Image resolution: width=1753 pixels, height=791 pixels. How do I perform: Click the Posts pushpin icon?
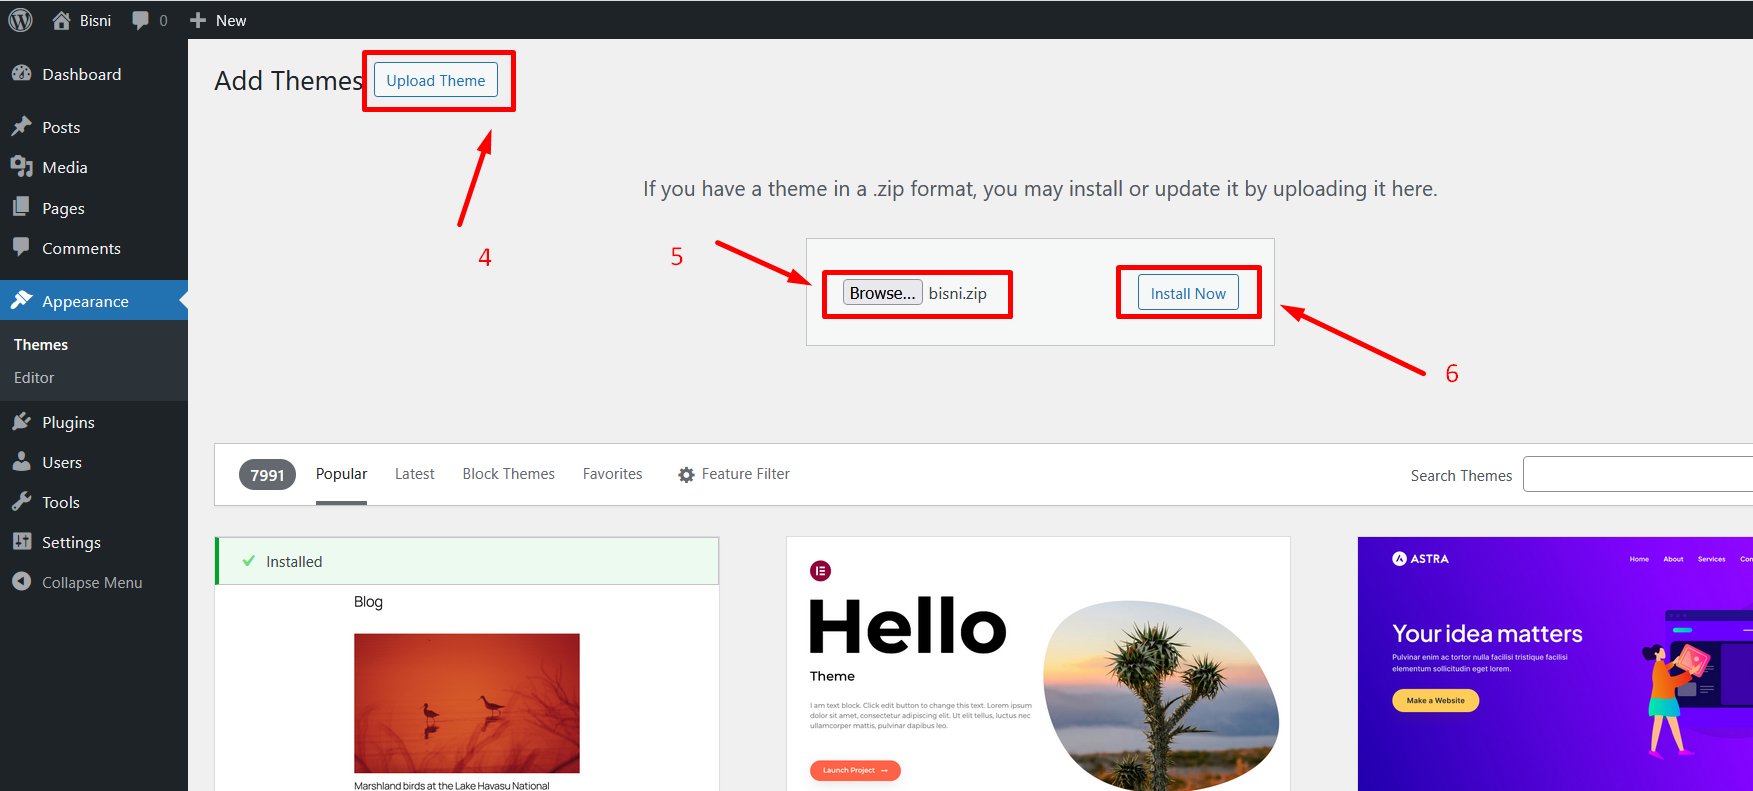click(x=21, y=126)
